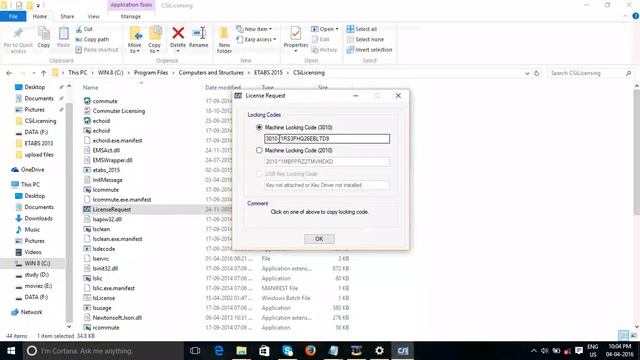The height and width of the screenshot is (360, 640).
Task: Click the 3010 locking code text field
Action: coord(327,139)
